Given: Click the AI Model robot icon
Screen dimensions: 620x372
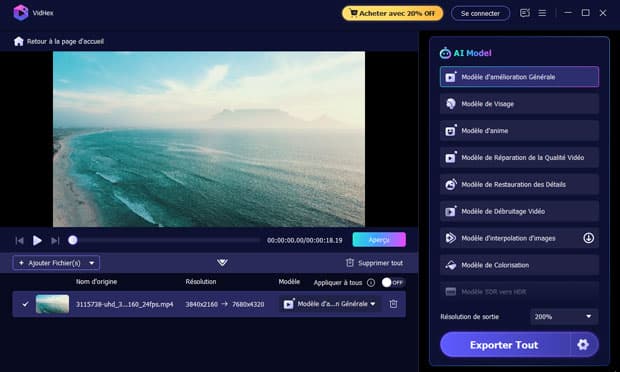Looking at the screenshot, I should point(445,53).
